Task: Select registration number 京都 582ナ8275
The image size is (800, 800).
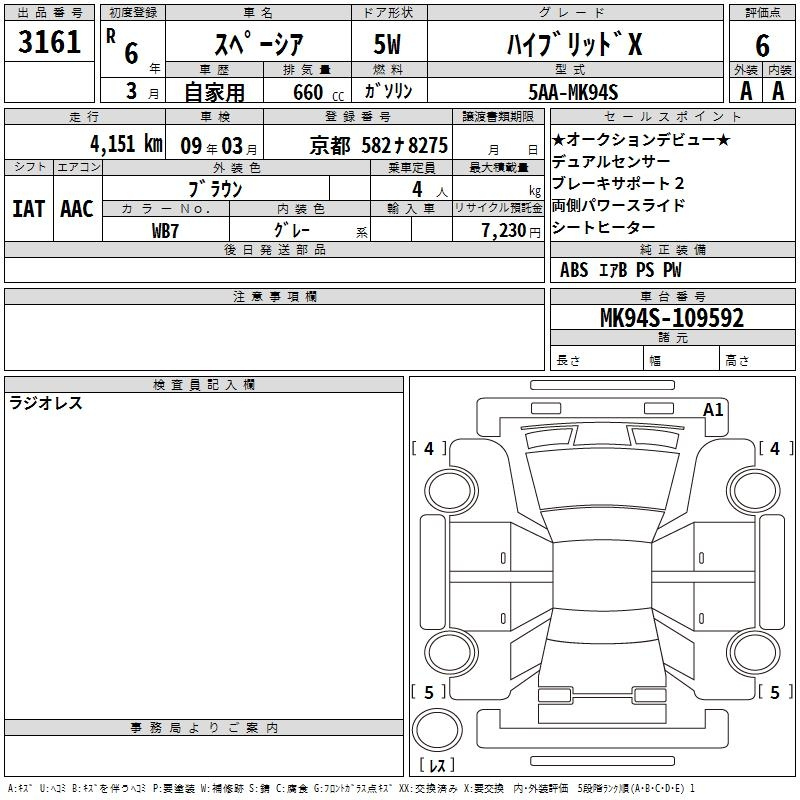Action: coord(379,146)
